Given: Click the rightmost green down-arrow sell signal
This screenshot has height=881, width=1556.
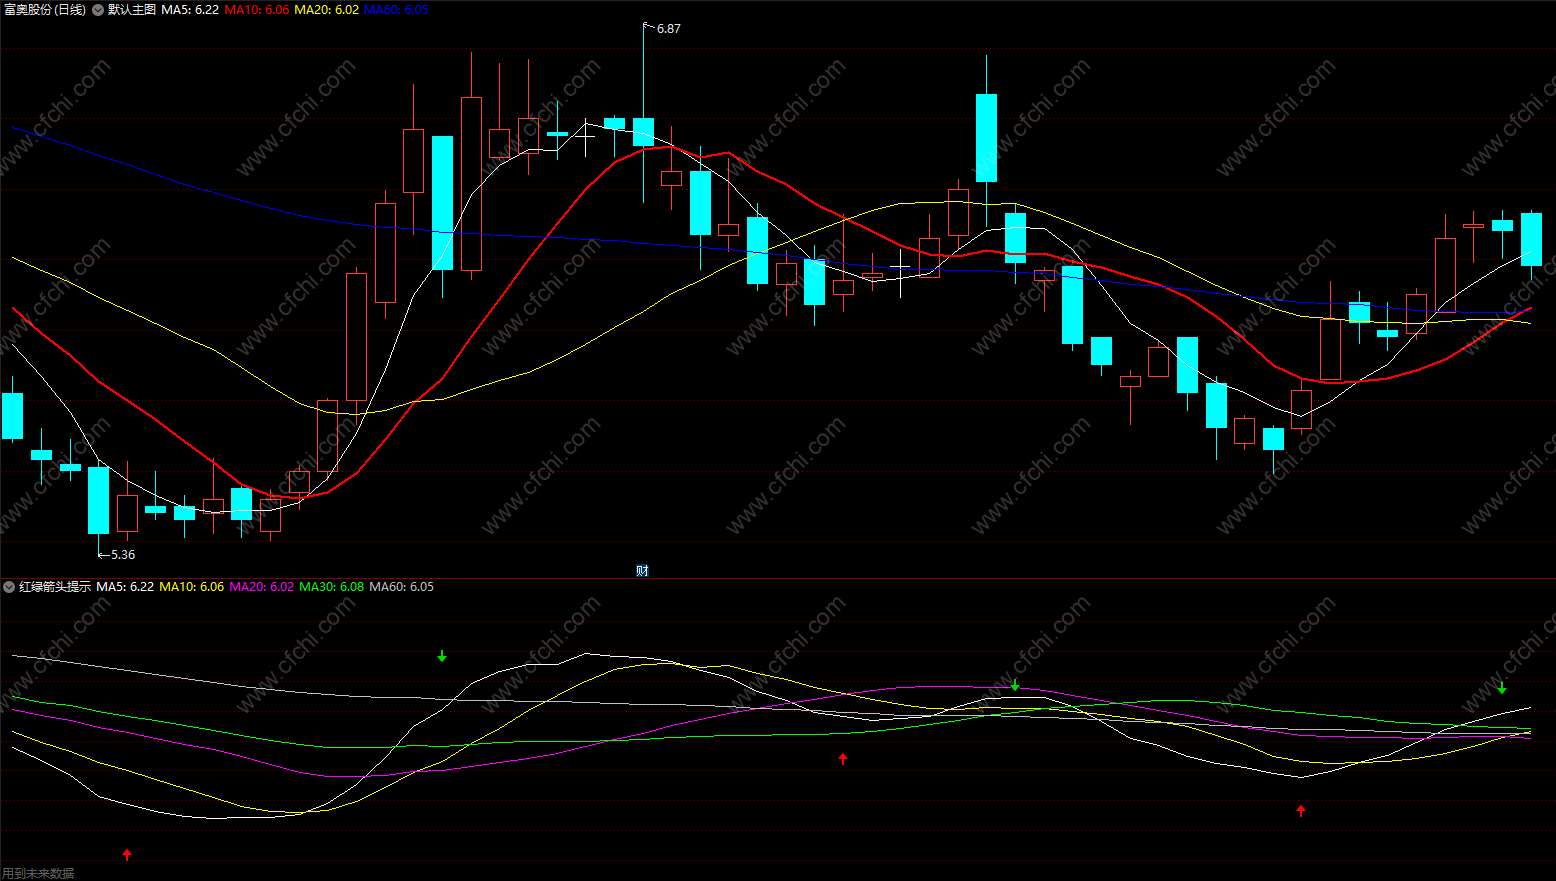Looking at the screenshot, I should 1502,687.
